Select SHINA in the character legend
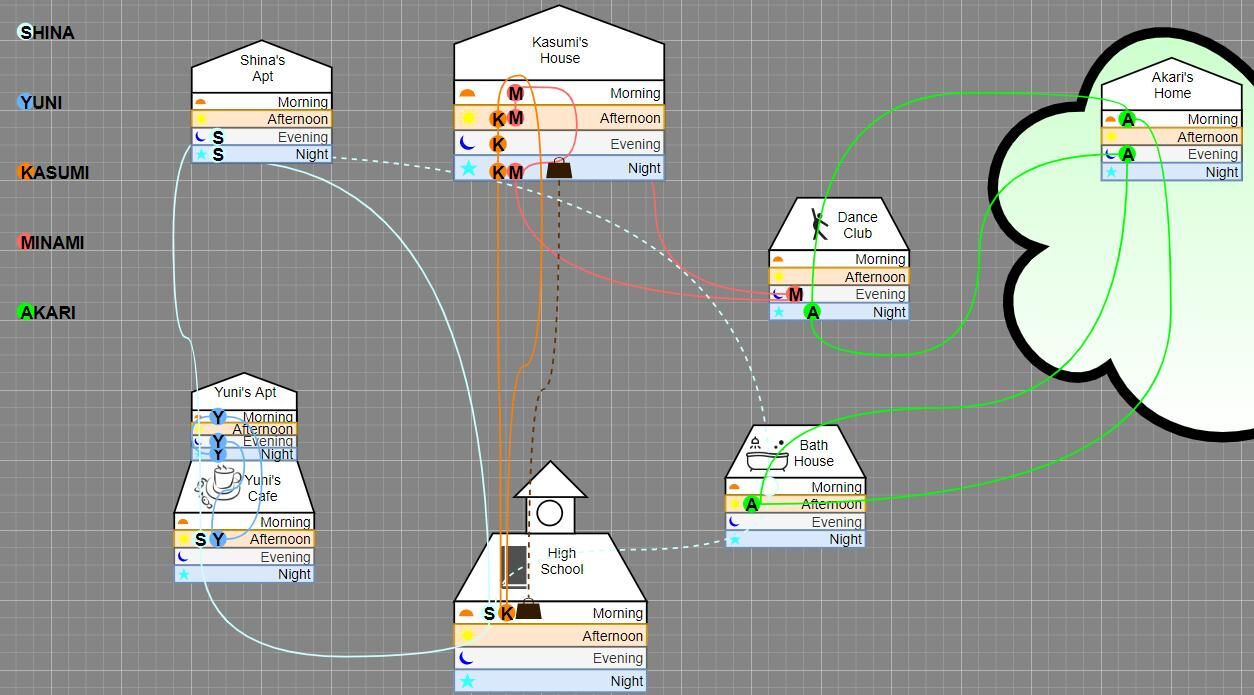The width and height of the screenshot is (1254, 695). tap(47, 33)
